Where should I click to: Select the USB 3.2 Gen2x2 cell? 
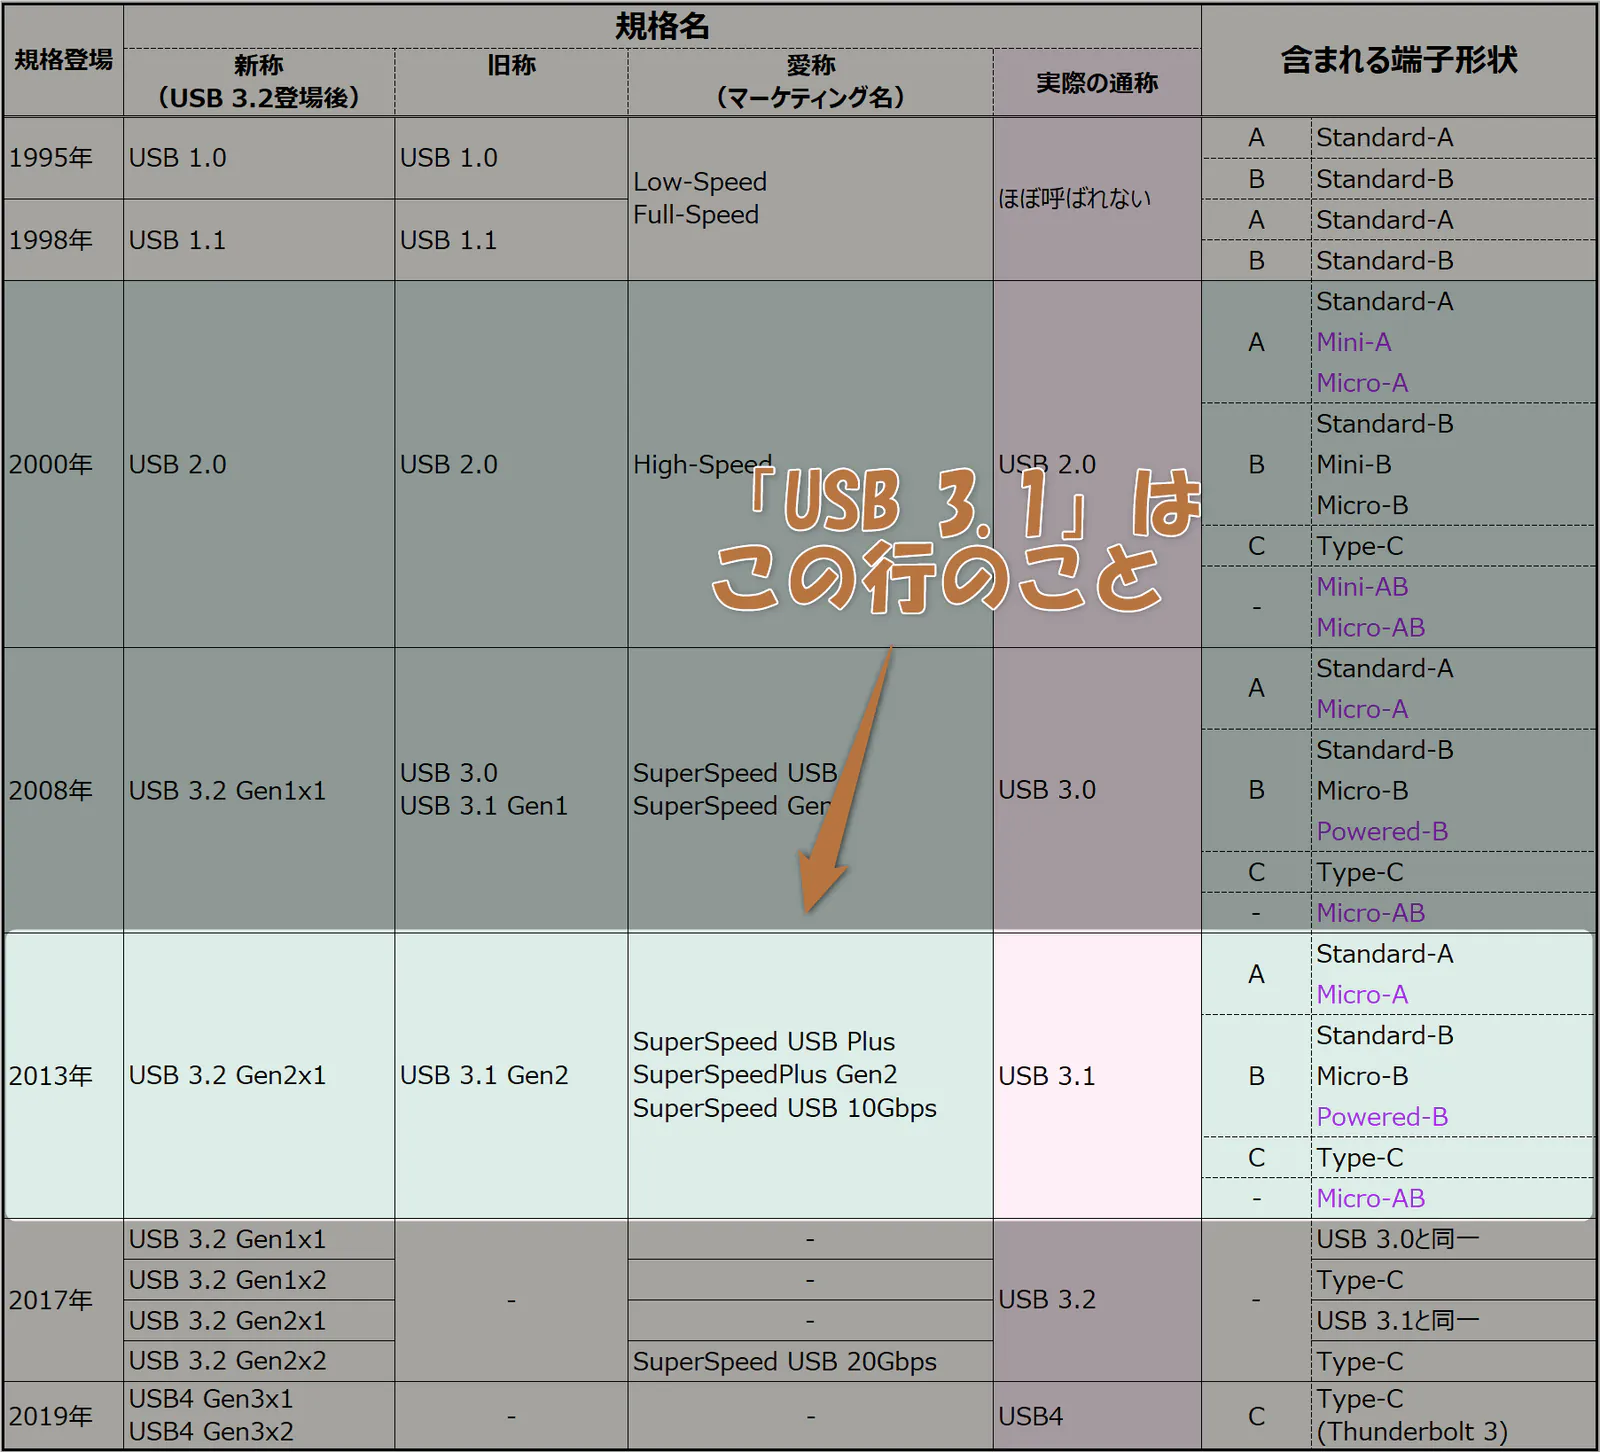click(x=259, y=1361)
